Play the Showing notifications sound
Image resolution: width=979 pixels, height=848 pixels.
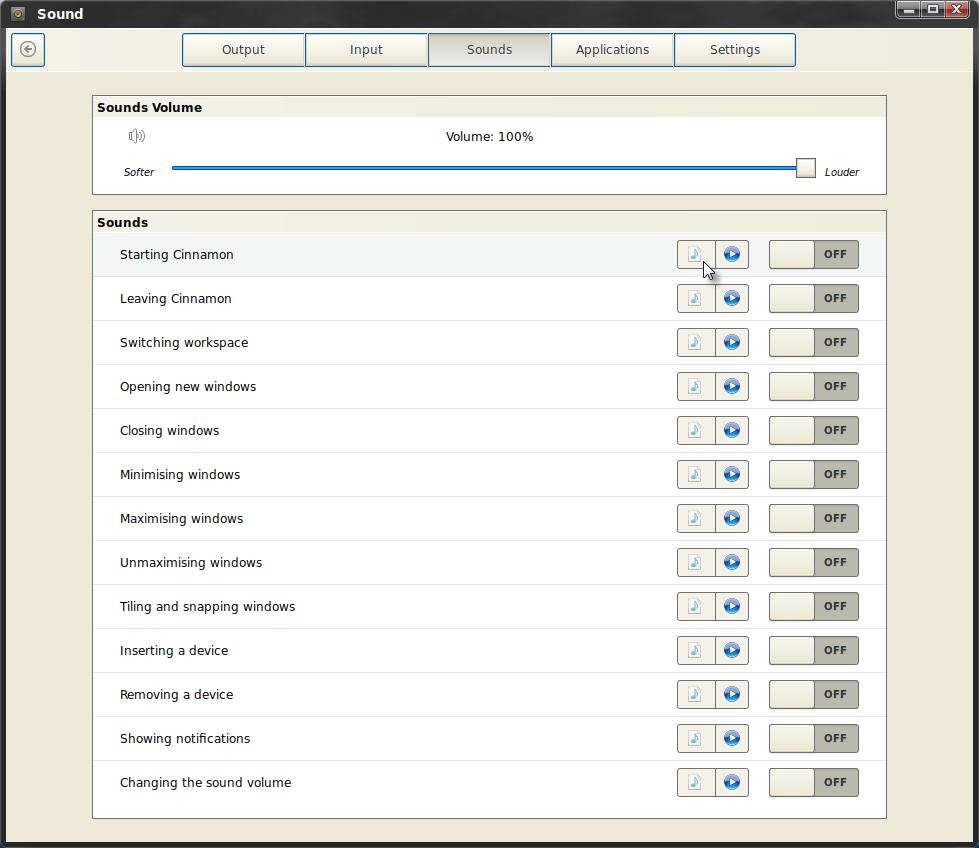pos(732,738)
